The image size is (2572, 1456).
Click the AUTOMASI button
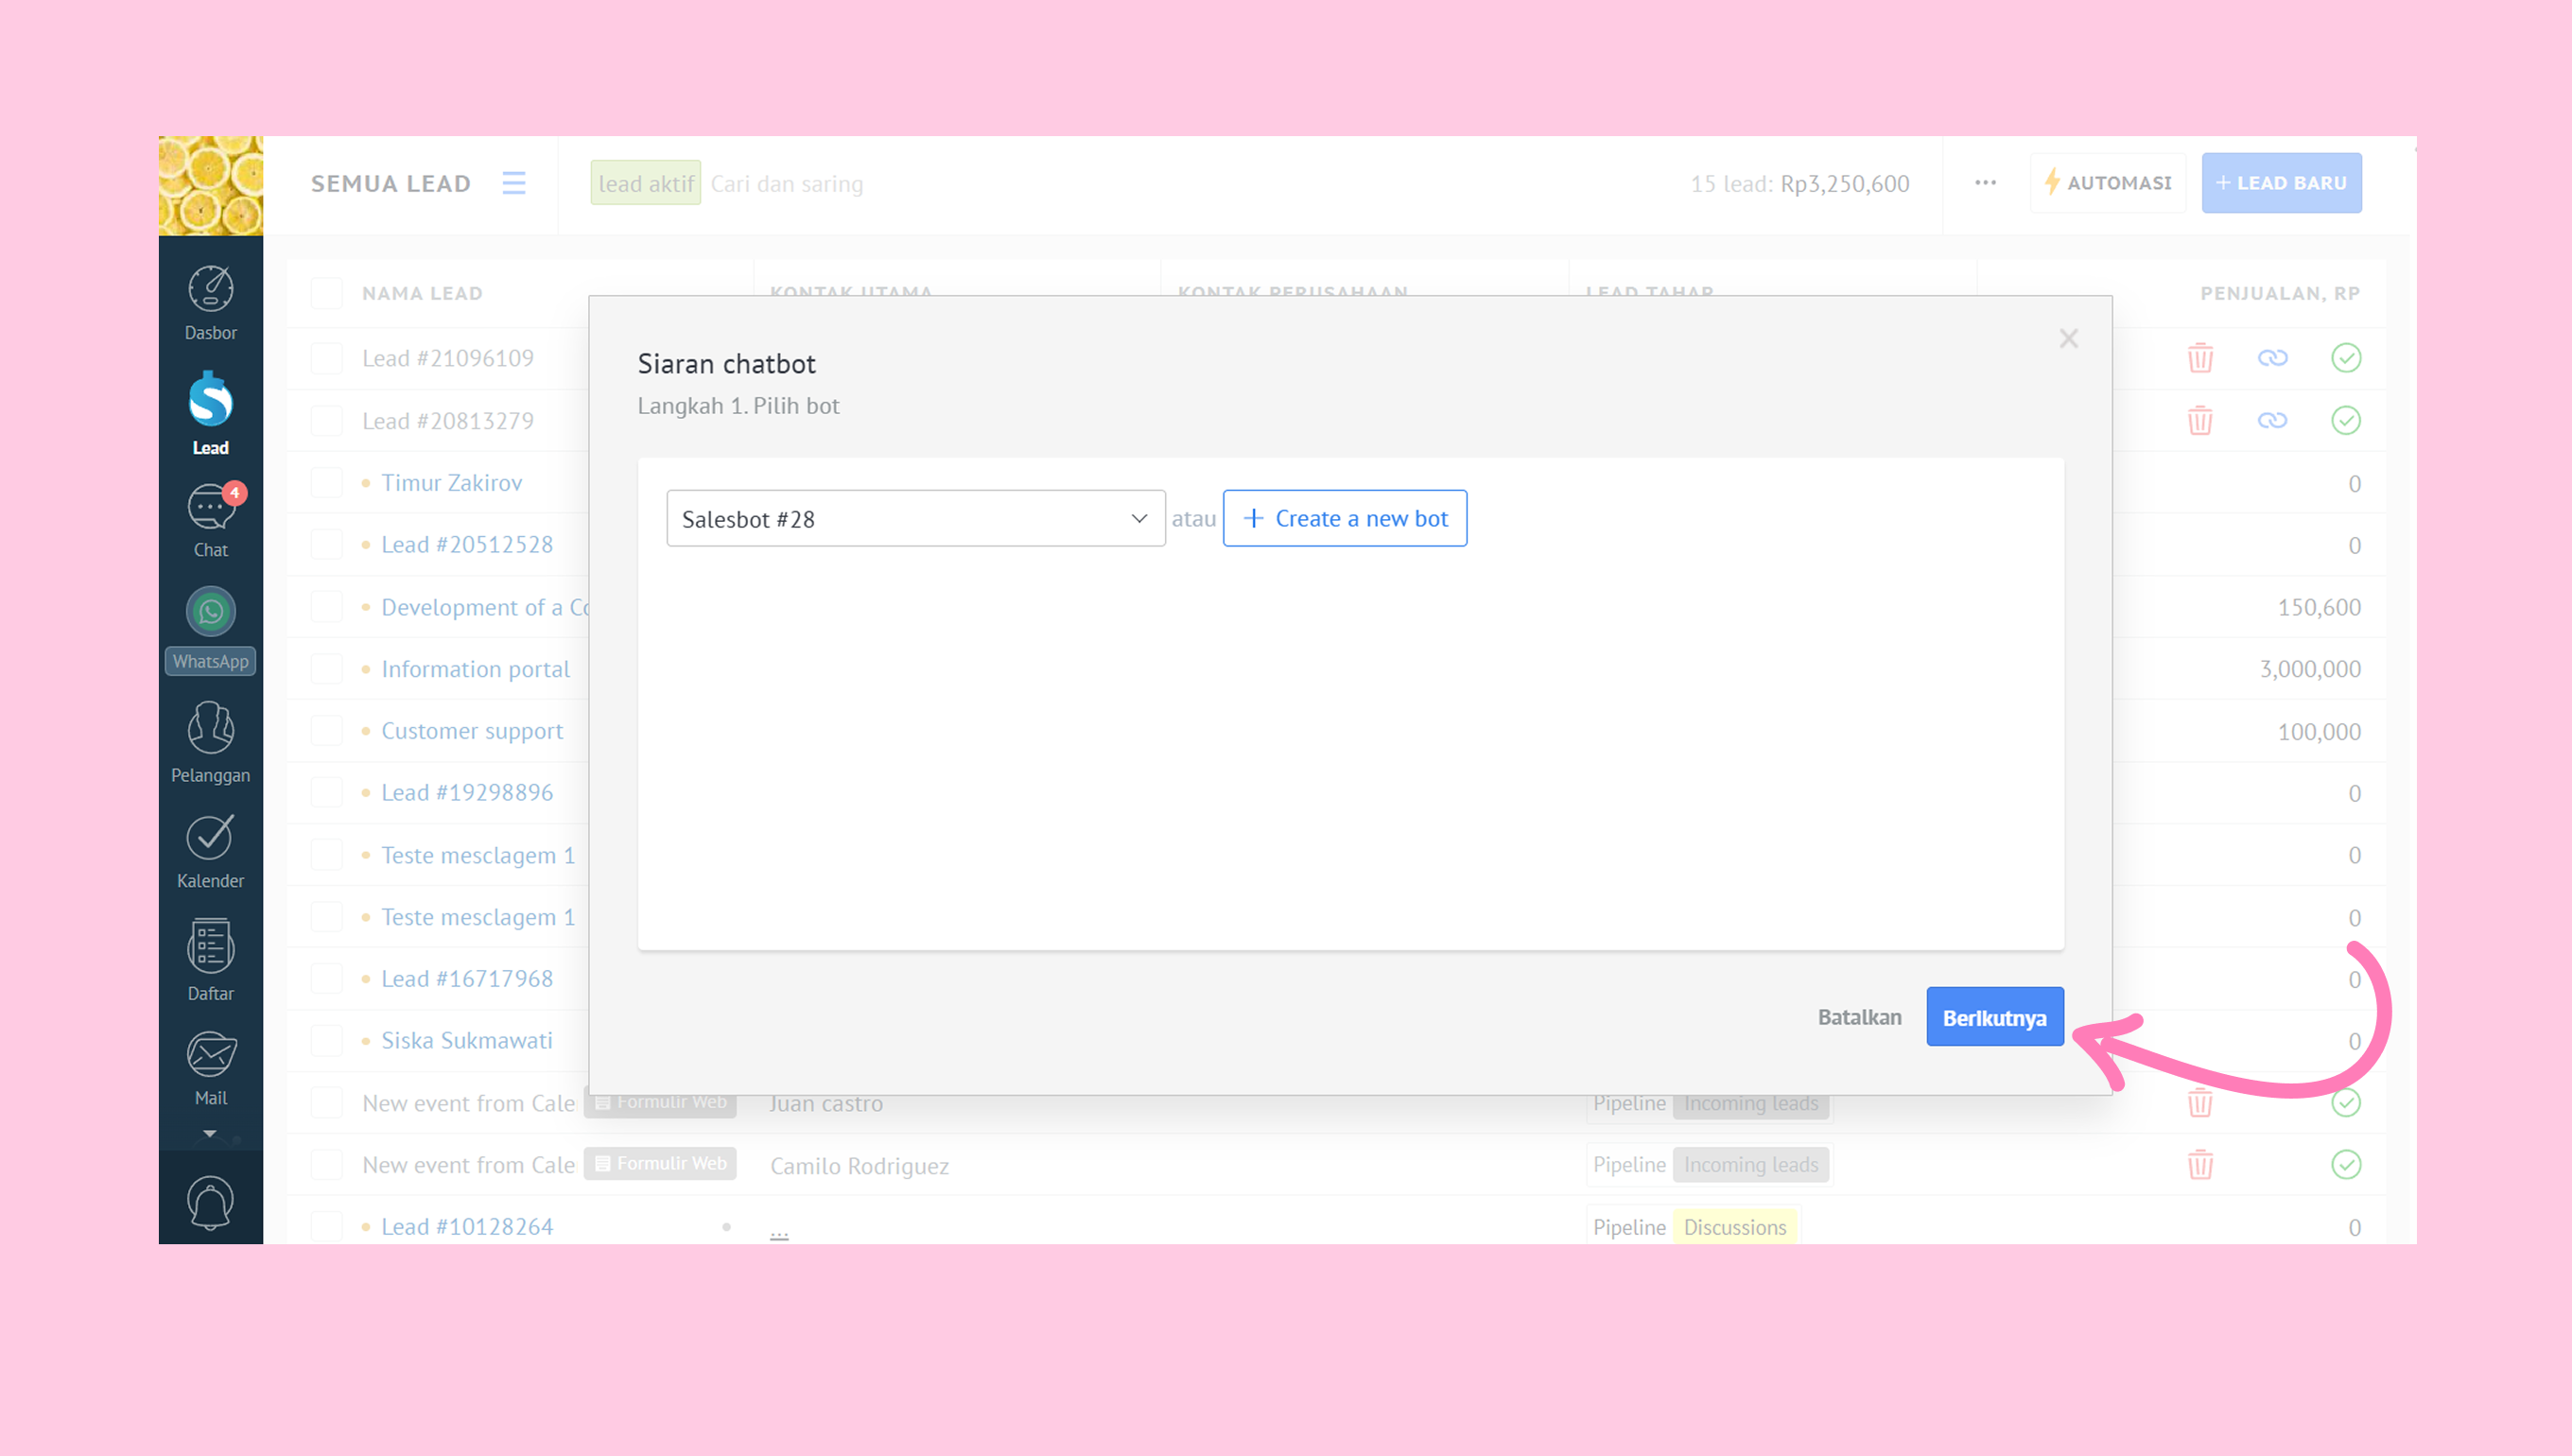(2108, 183)
